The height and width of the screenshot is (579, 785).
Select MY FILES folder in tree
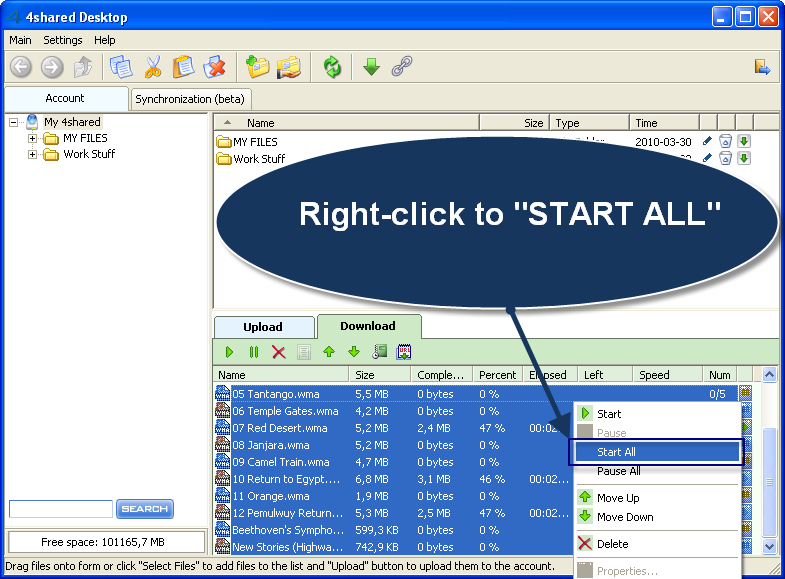pos(85,138)
